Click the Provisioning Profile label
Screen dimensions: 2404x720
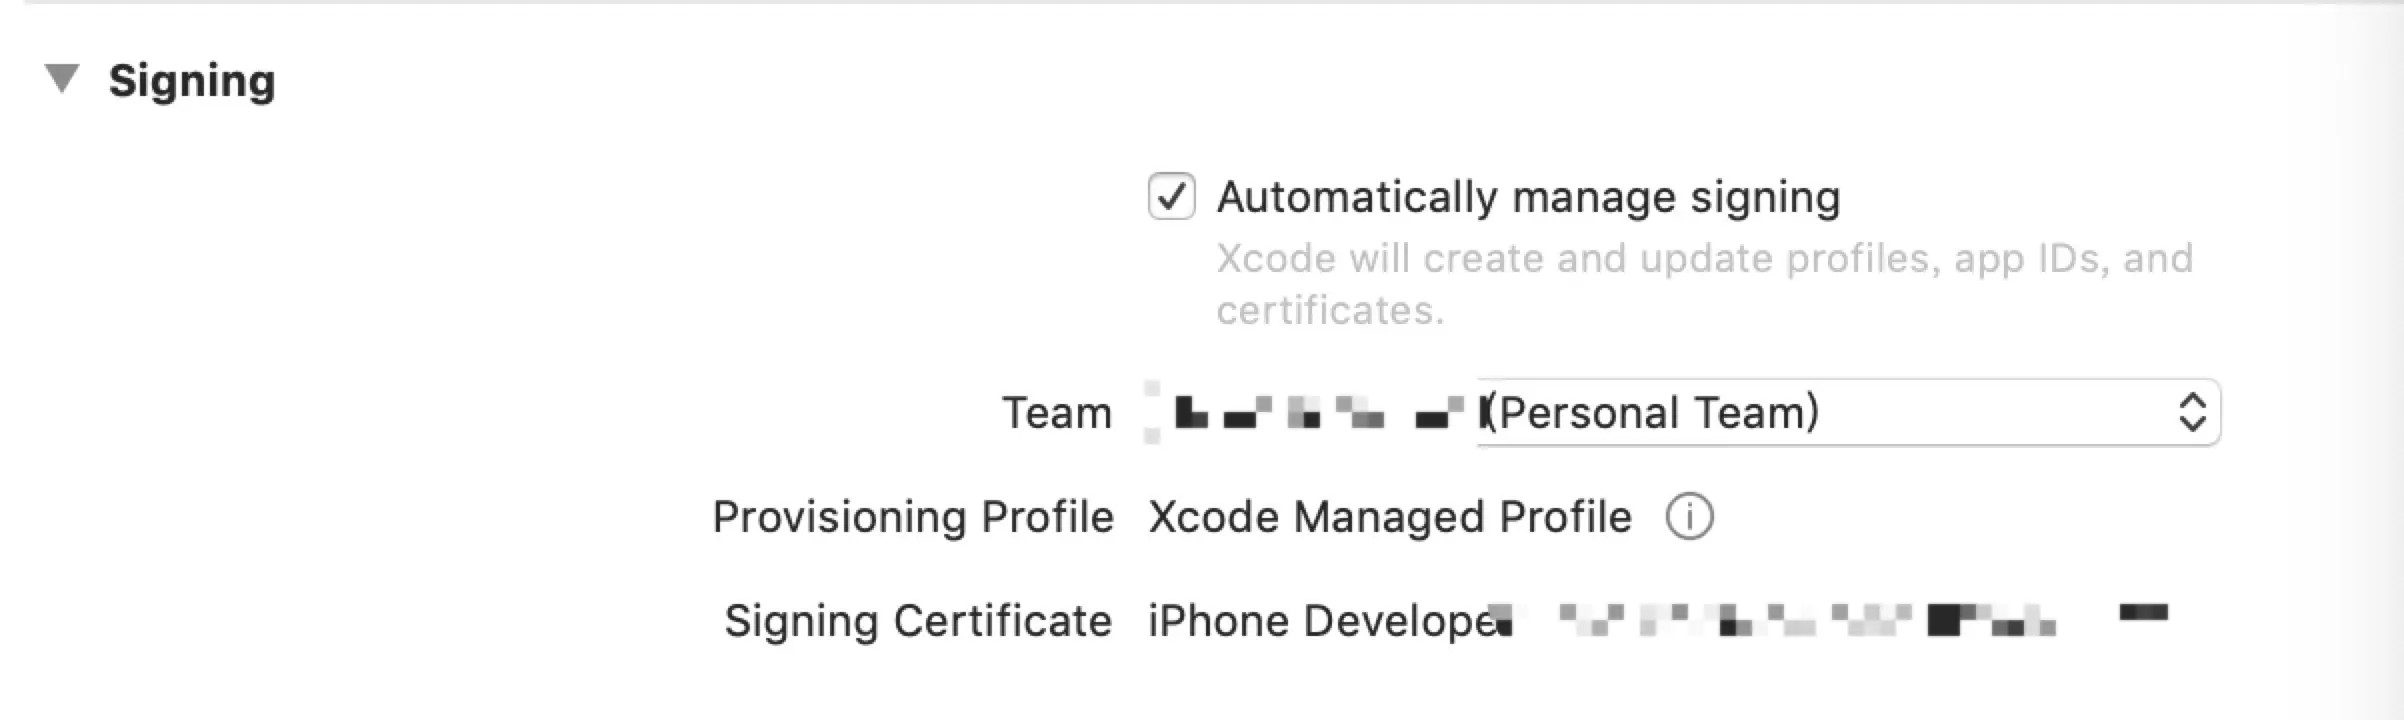[x=913, y=518]
